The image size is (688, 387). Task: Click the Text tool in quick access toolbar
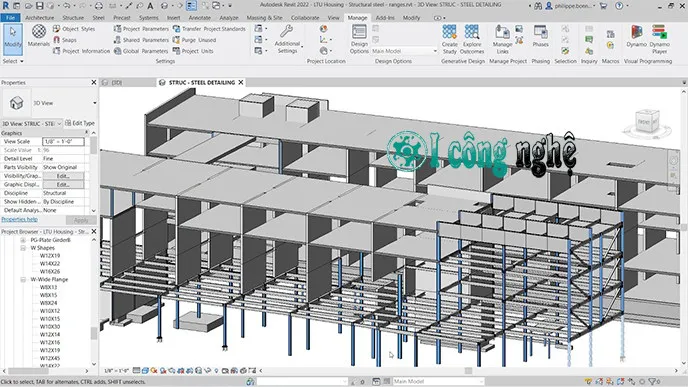click(150, 6)
